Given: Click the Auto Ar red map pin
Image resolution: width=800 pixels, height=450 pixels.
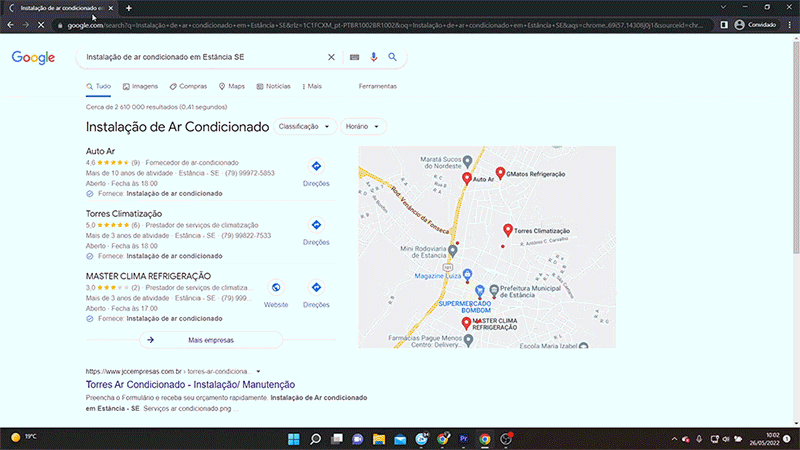Looking at the screenshot, I should [x=466, y=178].
